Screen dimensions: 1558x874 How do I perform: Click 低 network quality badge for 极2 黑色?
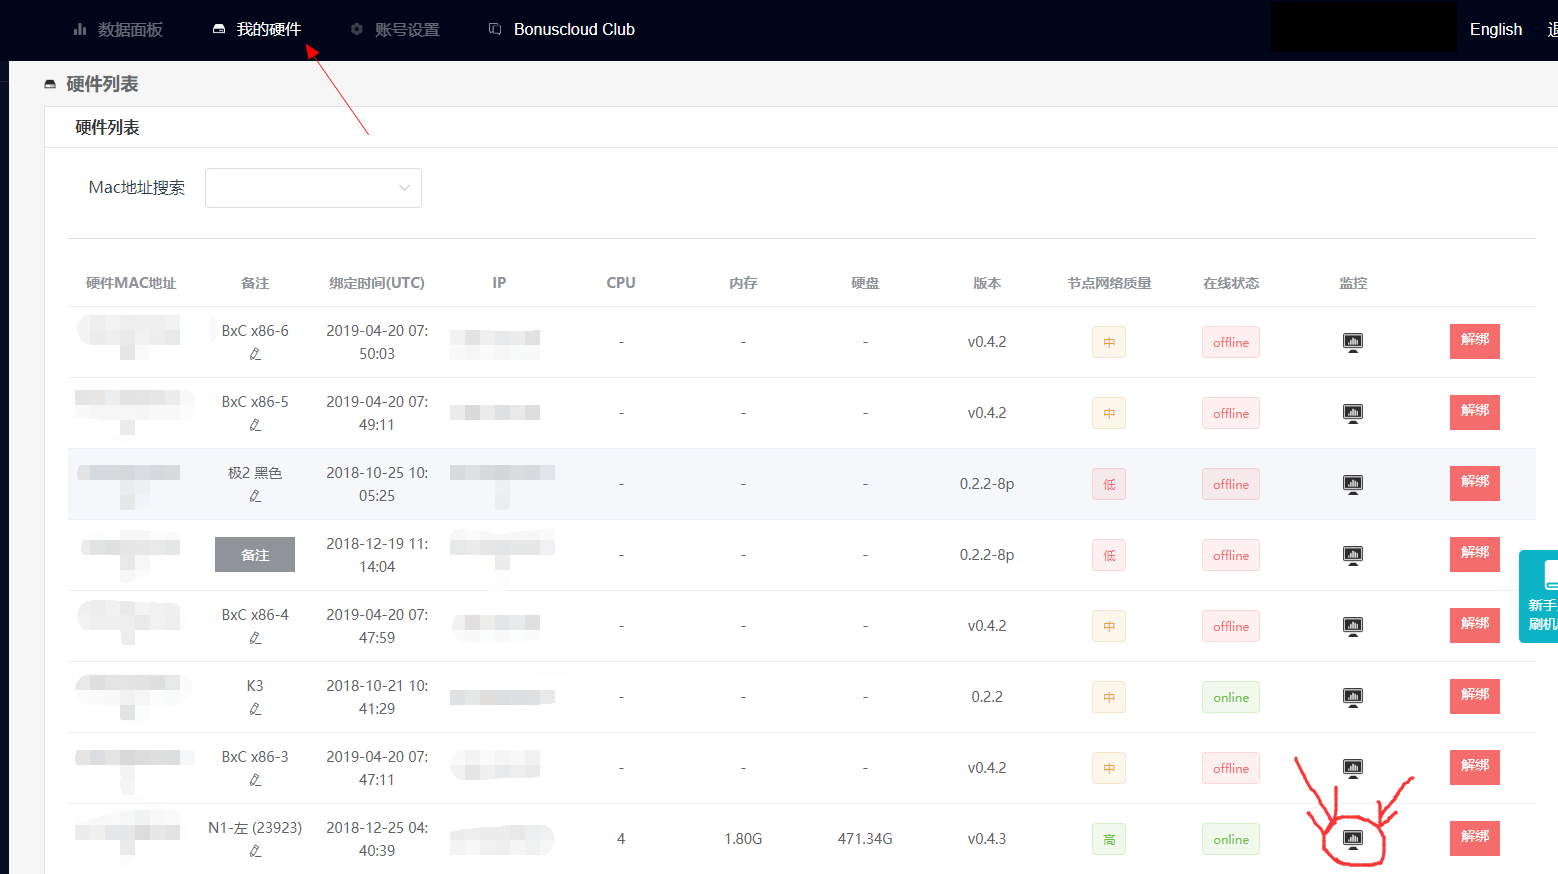1109,484
